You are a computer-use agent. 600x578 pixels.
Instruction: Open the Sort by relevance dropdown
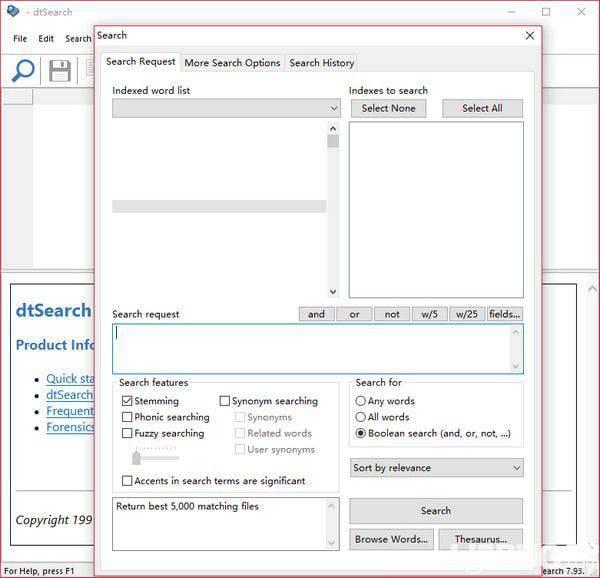point(436,467)
